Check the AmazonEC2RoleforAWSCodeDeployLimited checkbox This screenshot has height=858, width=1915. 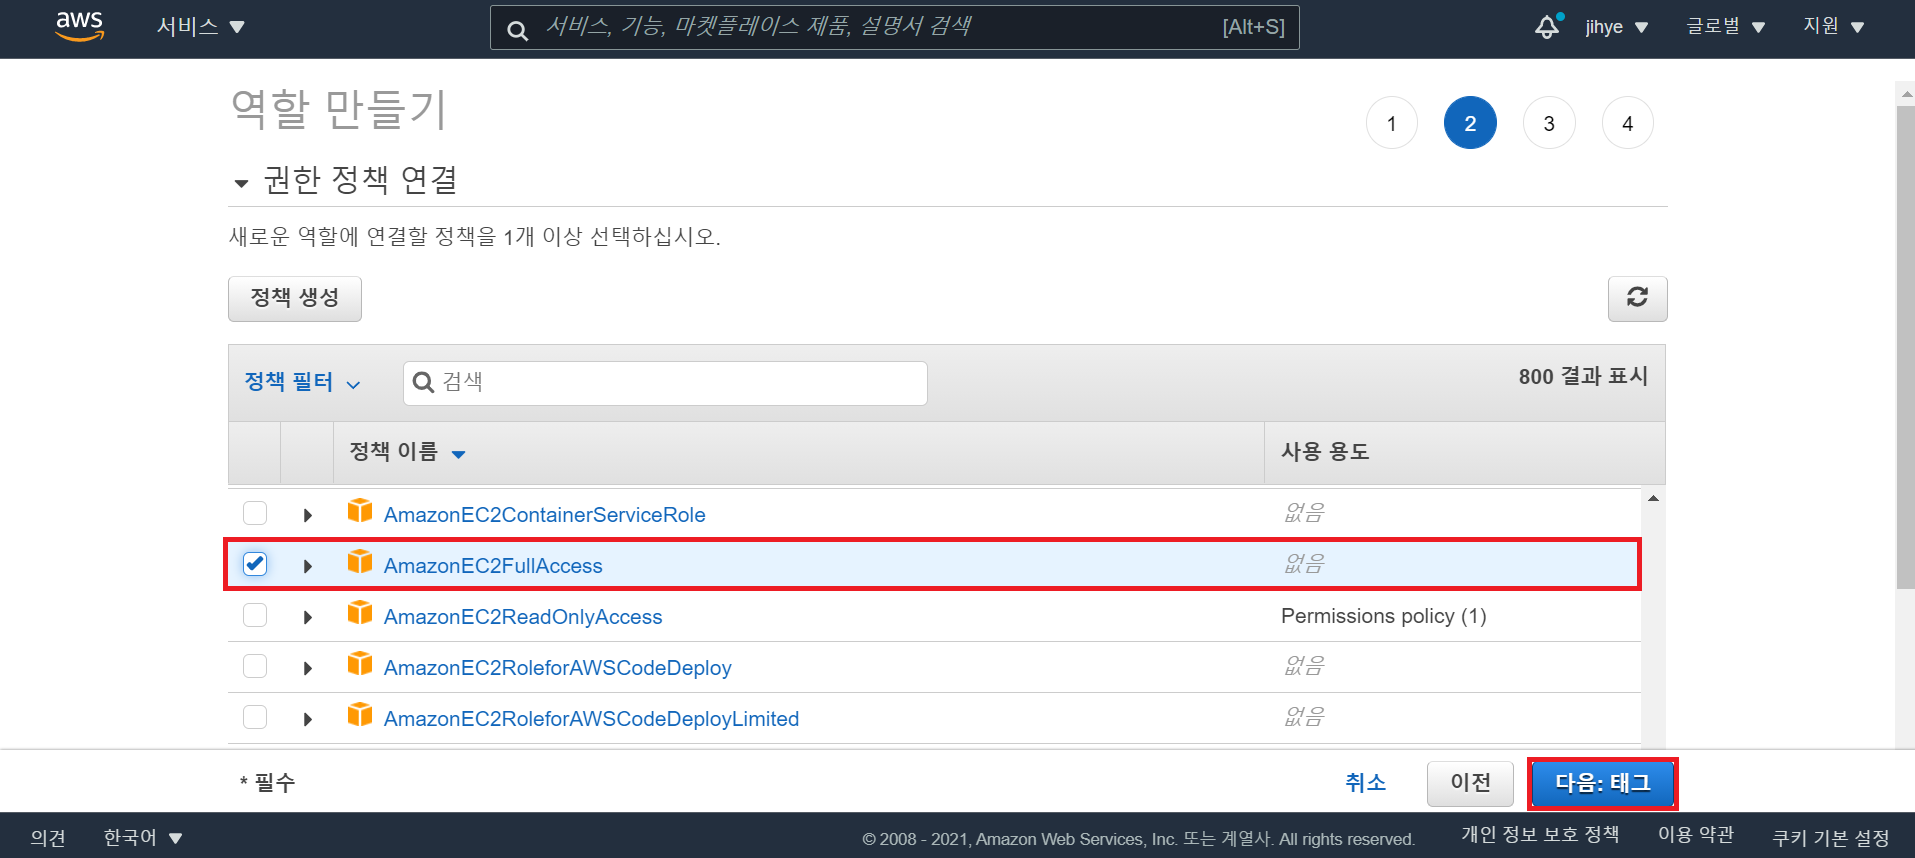coord(255,717)
